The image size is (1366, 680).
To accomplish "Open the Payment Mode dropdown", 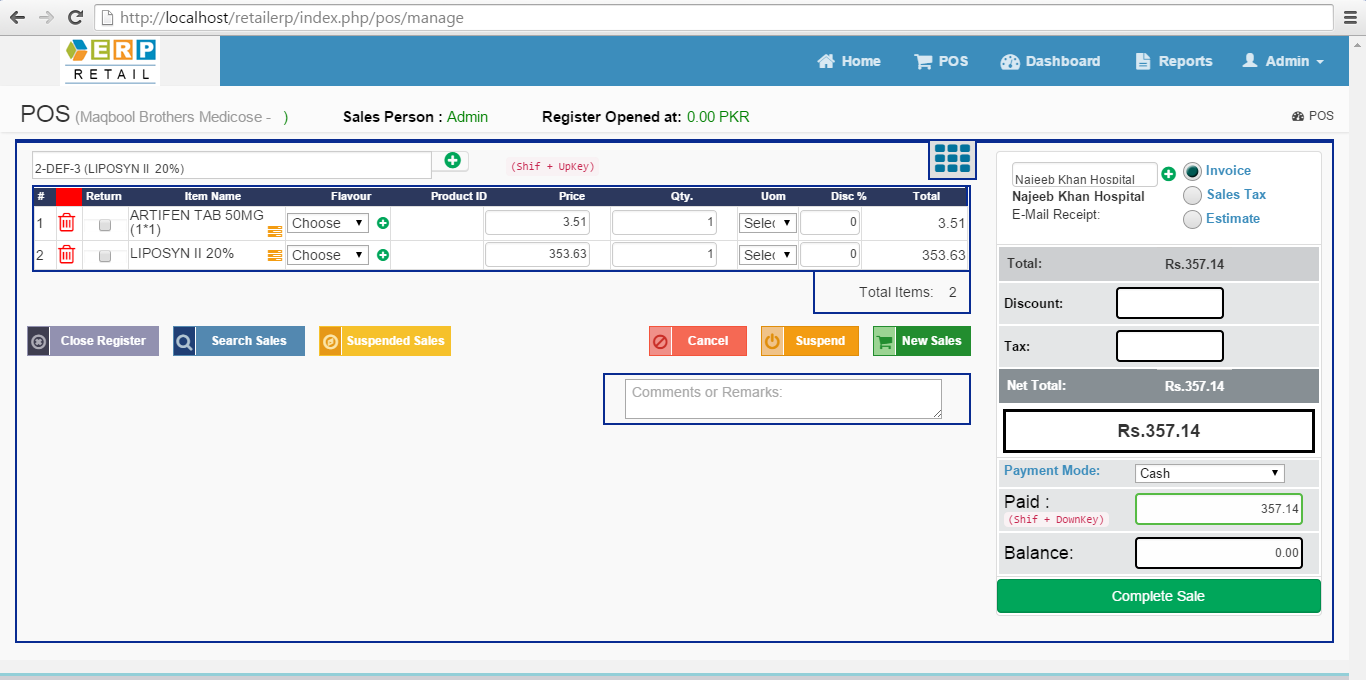I will 1209,472.
